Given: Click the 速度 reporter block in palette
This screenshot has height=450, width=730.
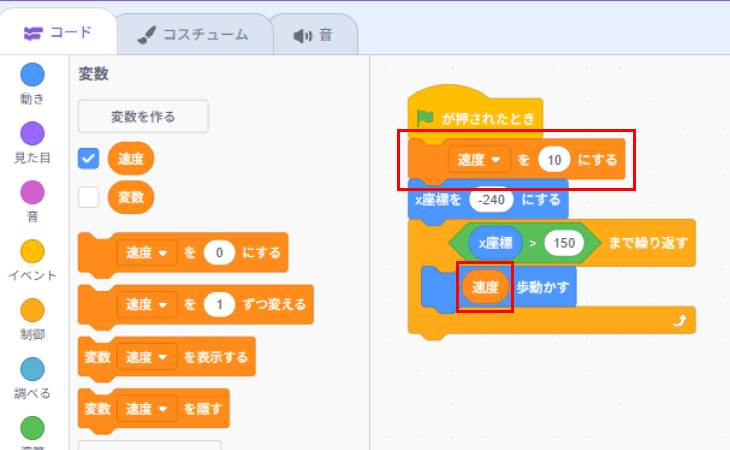Looking at the screenshot, I should click(x=131, y=159).
